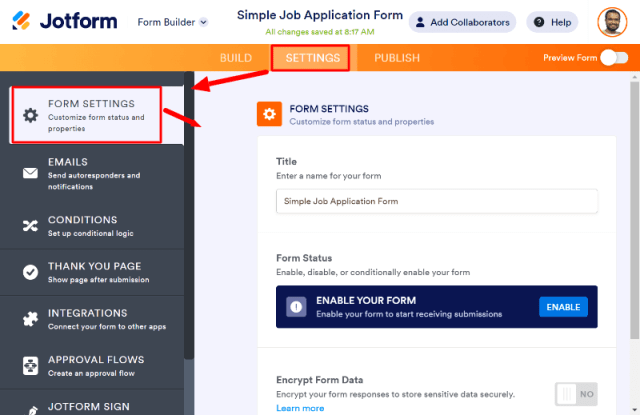Open THANK YOU PAGE settings in sidebar
The width and height of the screenshot is (640, 415).
click(92, 272)
